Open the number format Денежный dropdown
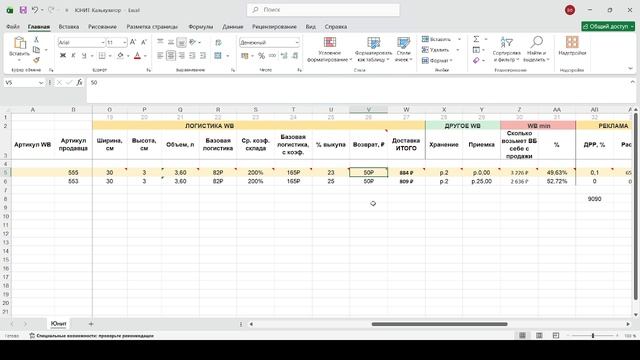Screen dimensions: 640x360 [x=297, y=42]
